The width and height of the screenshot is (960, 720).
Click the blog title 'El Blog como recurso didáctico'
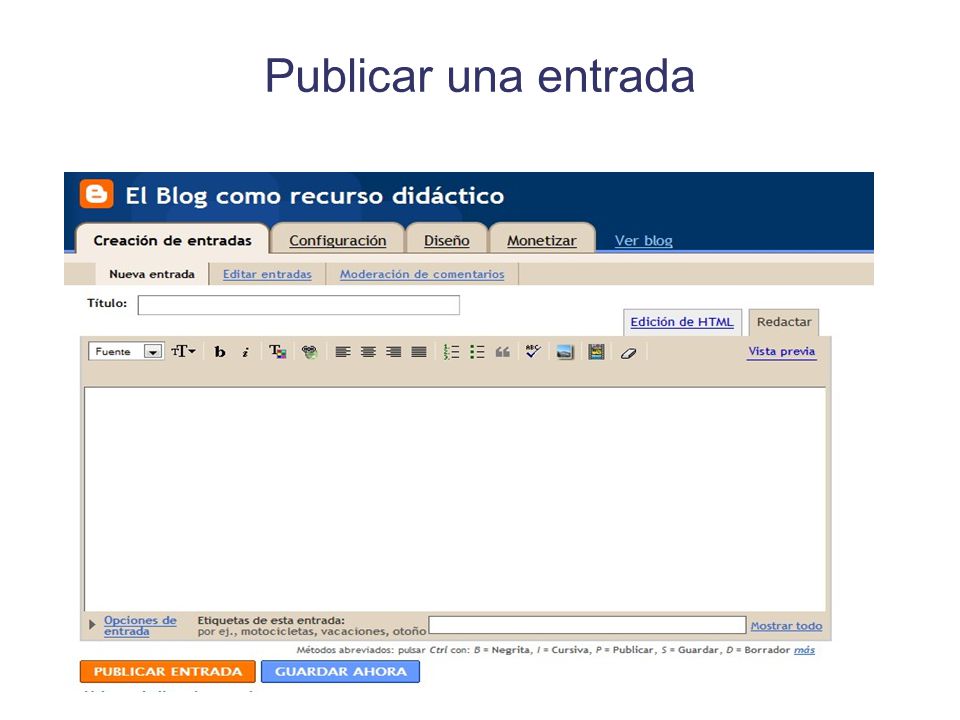click(x=315, y=196)
